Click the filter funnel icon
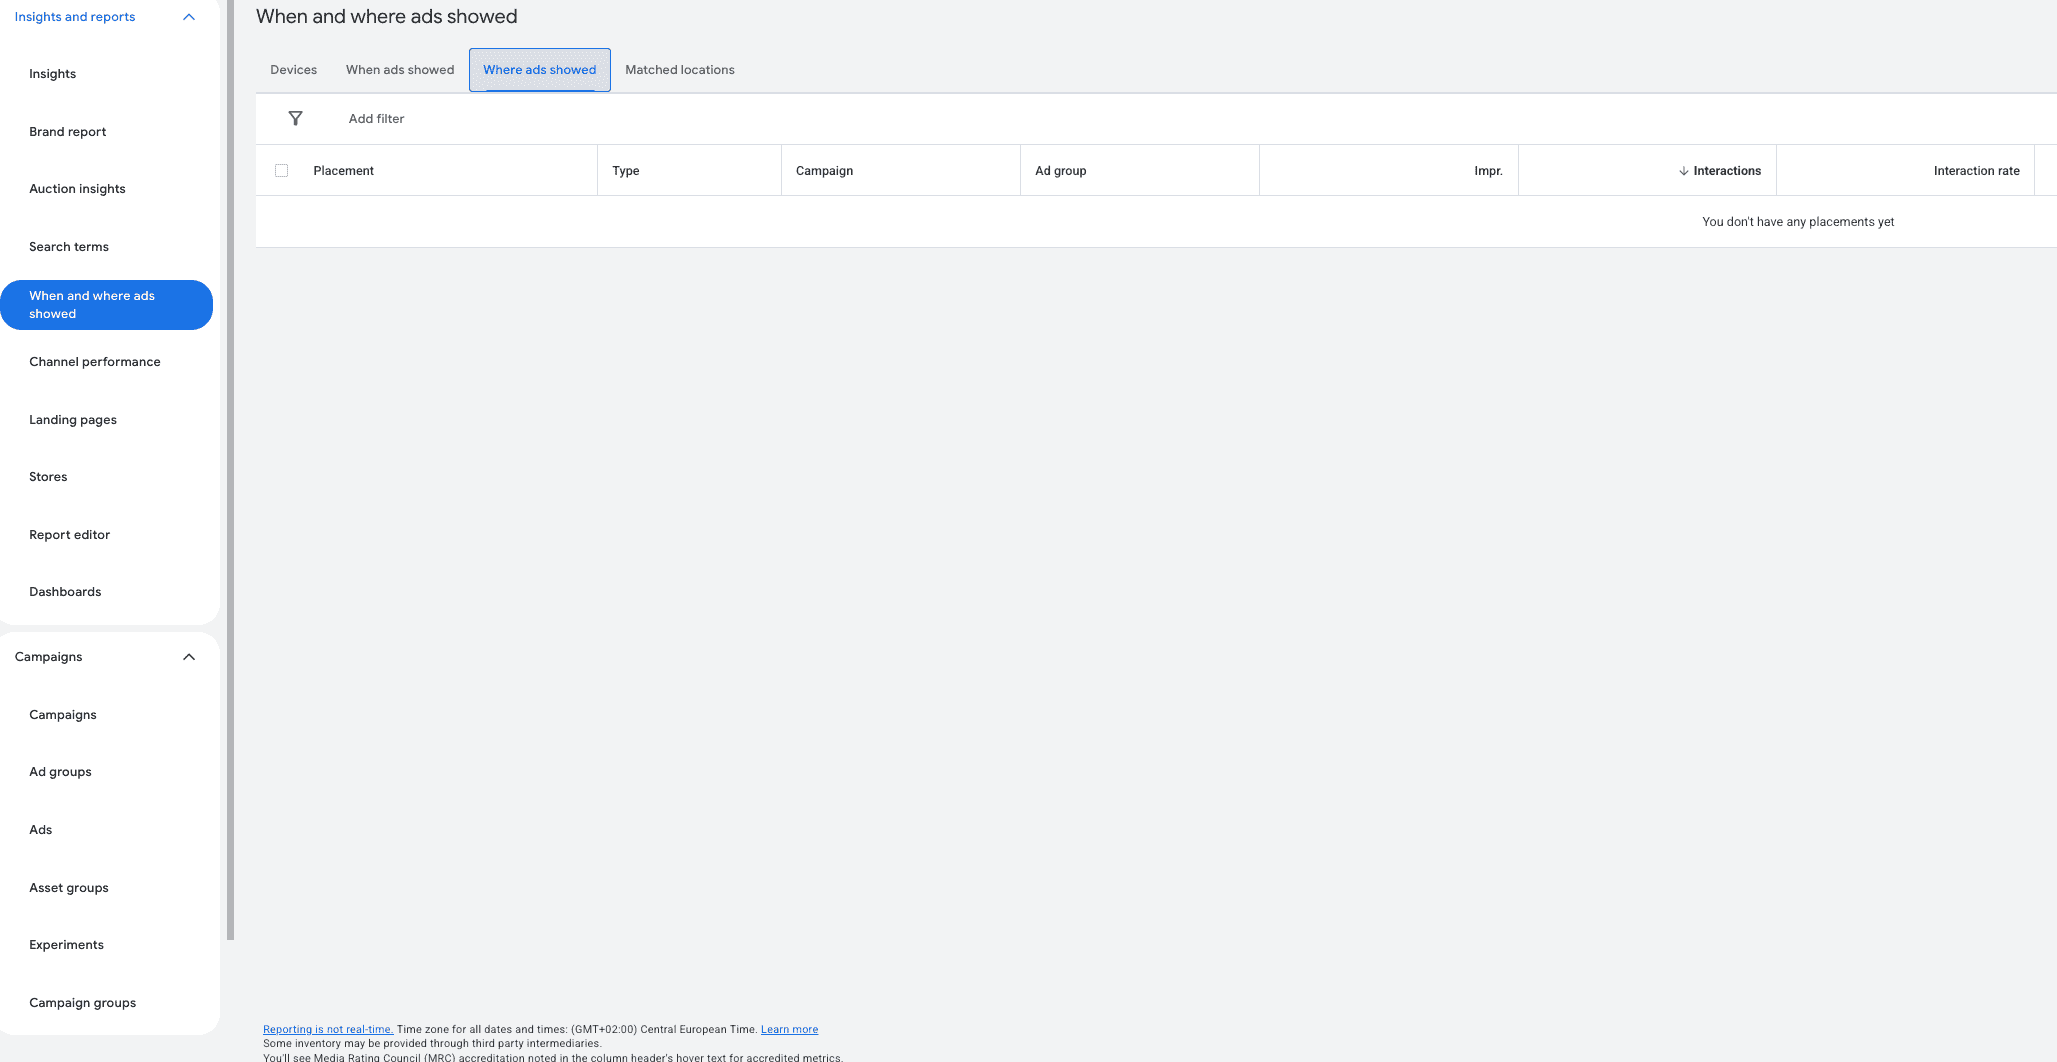The width and height of the screenshot is (2057, 1062). 295,119
